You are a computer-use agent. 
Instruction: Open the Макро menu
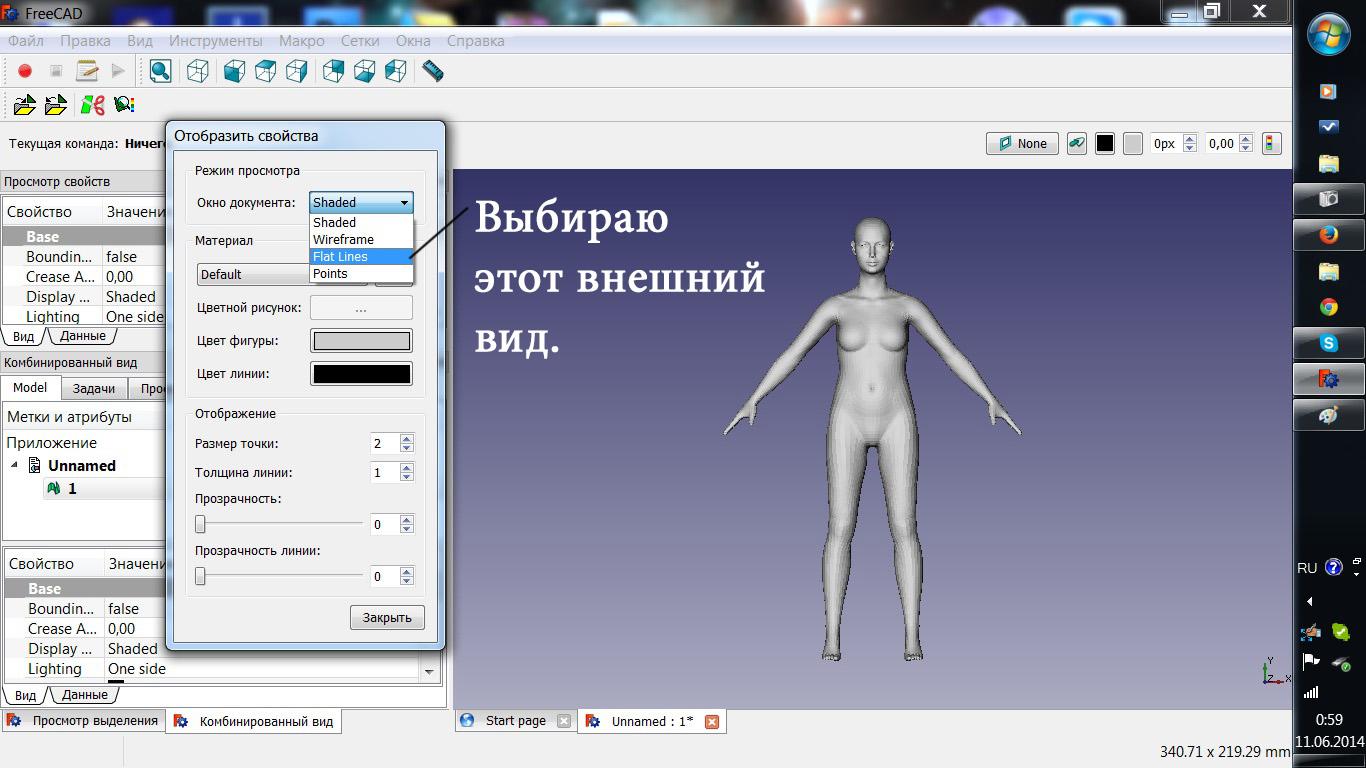pyautogui.click(x=301, y=41)
